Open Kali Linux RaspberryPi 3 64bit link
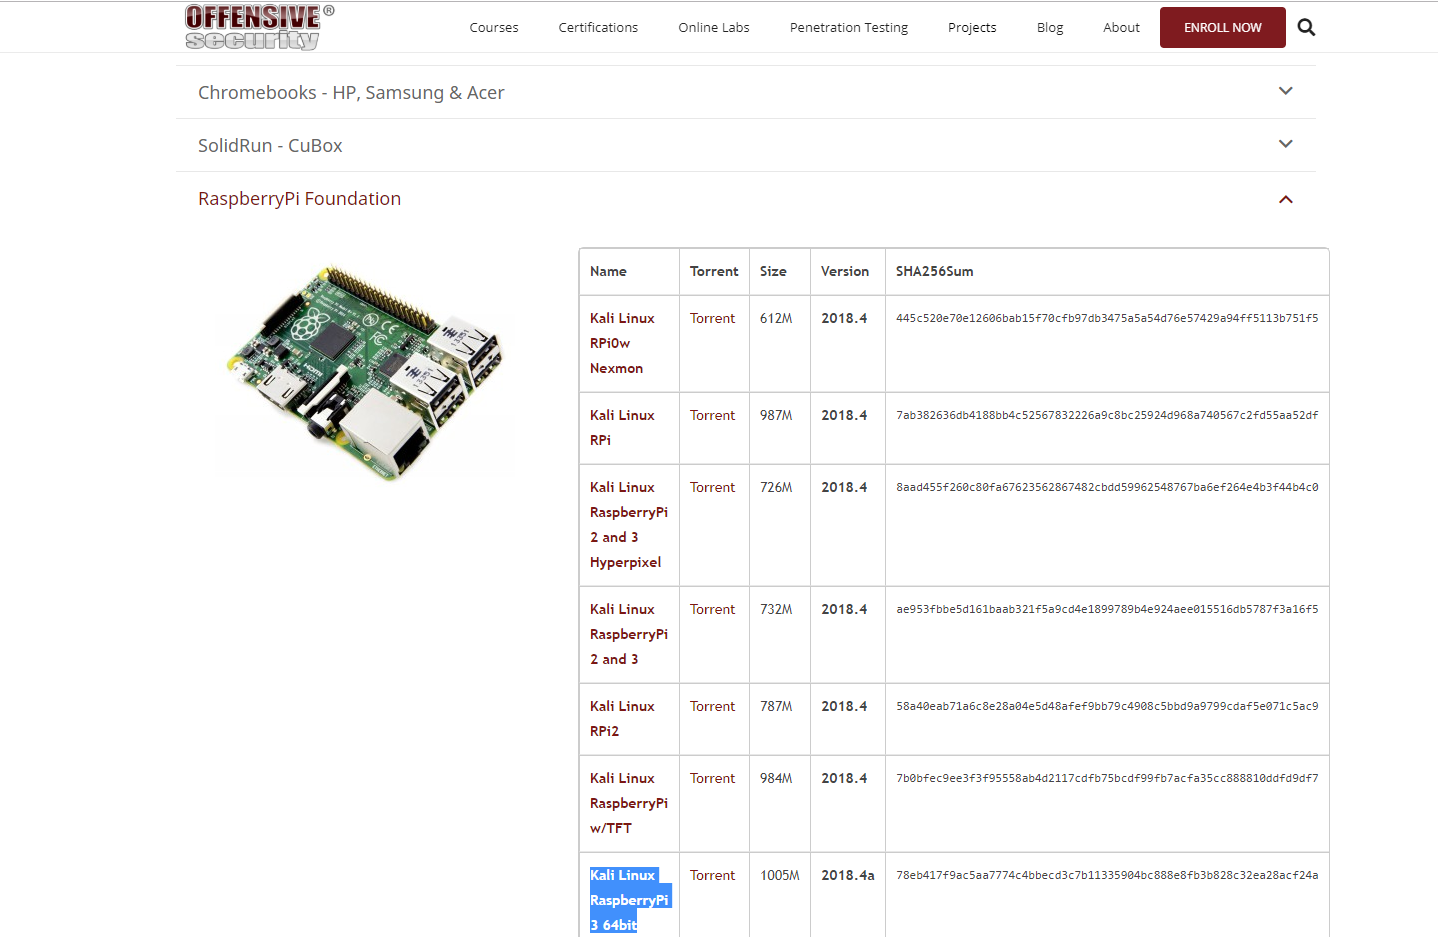The image size is (1438, 937). [629, 900]
